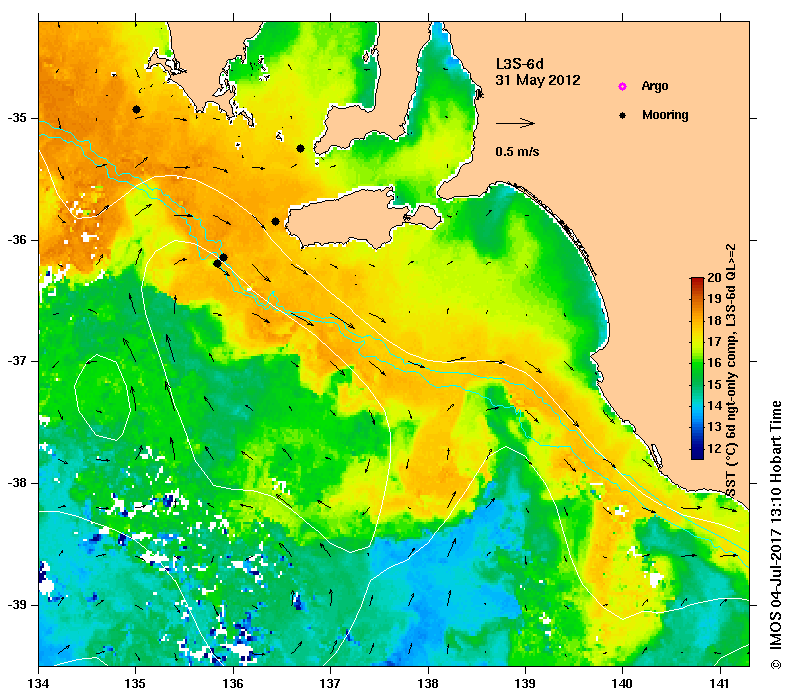
Task: Click color bar value 12
Action: pyautogui.click(x=714, y=448)
